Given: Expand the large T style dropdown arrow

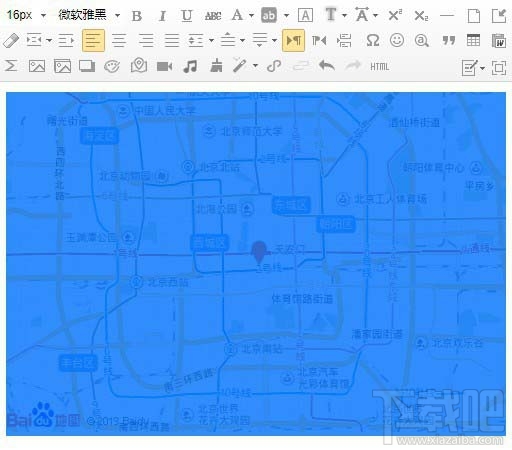Looking at the screenshot, I should click(x=344, y=15).
